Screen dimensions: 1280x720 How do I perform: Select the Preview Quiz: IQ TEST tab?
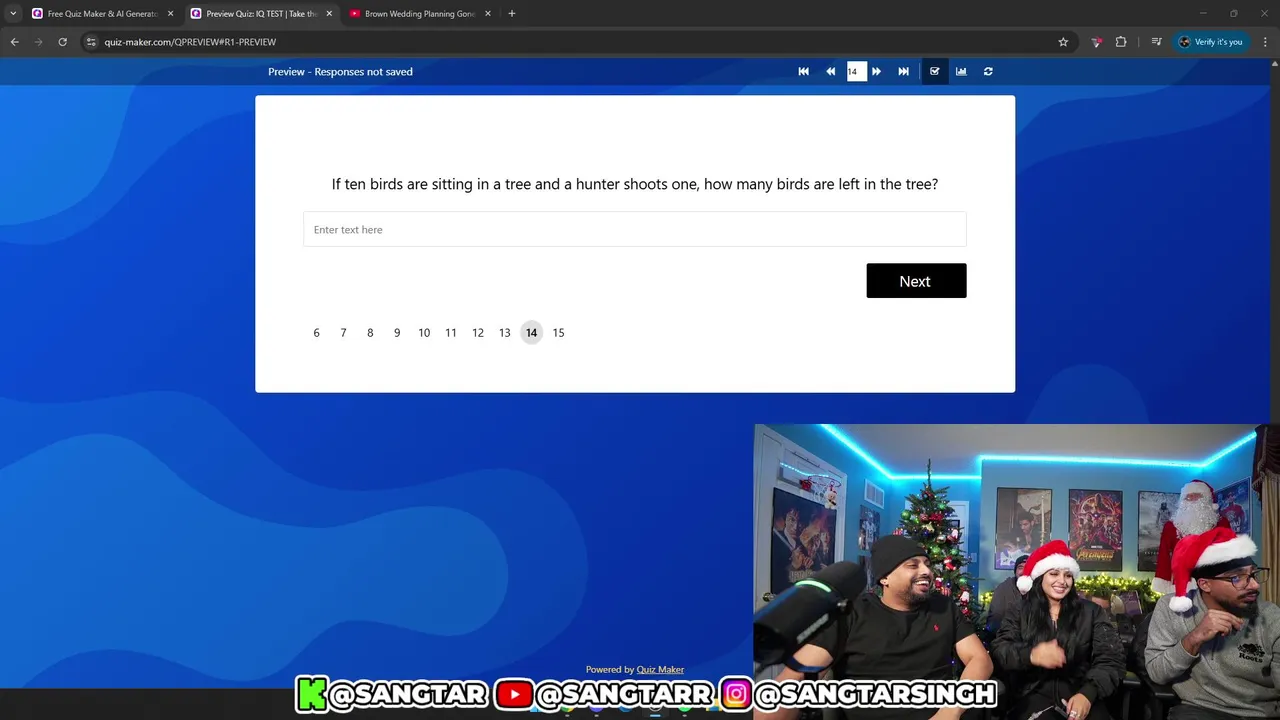(x=262, y=14)
